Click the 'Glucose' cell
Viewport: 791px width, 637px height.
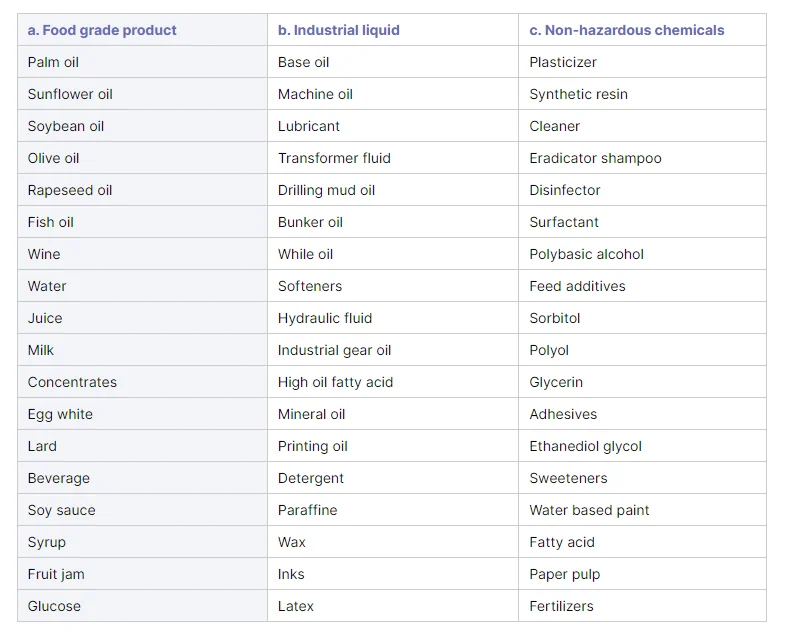click(54, 606)
